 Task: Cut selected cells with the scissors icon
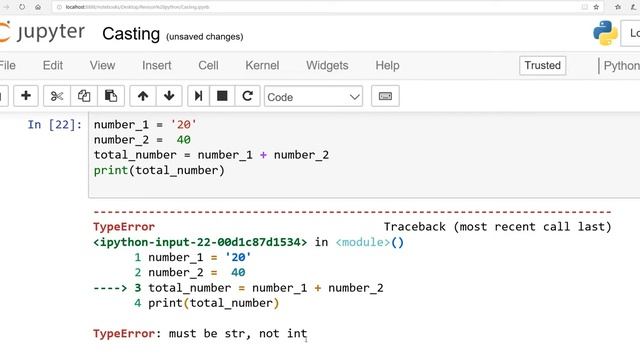click(x=57, y=96)
